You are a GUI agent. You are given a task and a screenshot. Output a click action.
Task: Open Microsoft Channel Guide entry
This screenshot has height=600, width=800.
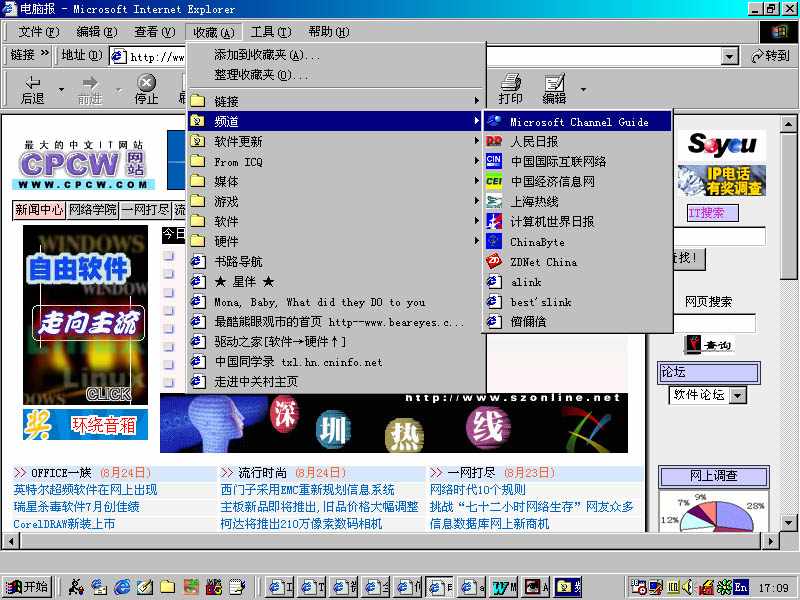click(x=578, y=121)
